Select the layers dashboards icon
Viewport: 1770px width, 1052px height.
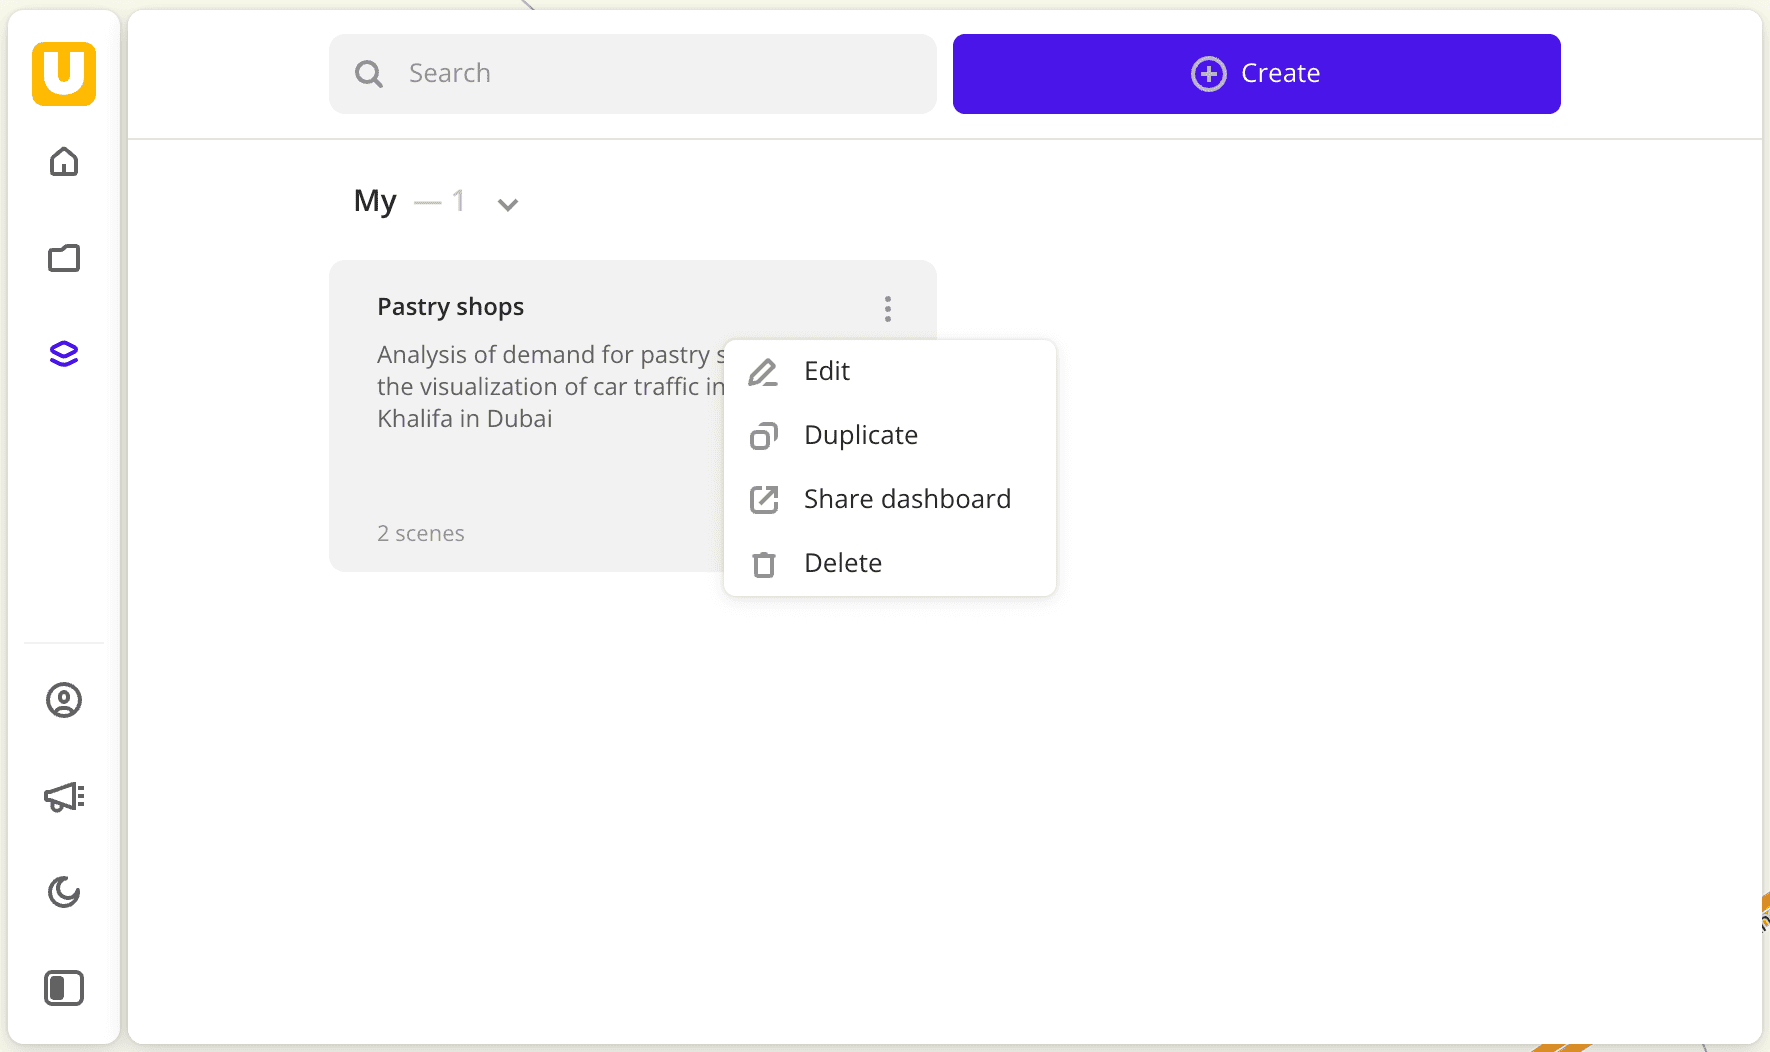pos(64,354)
